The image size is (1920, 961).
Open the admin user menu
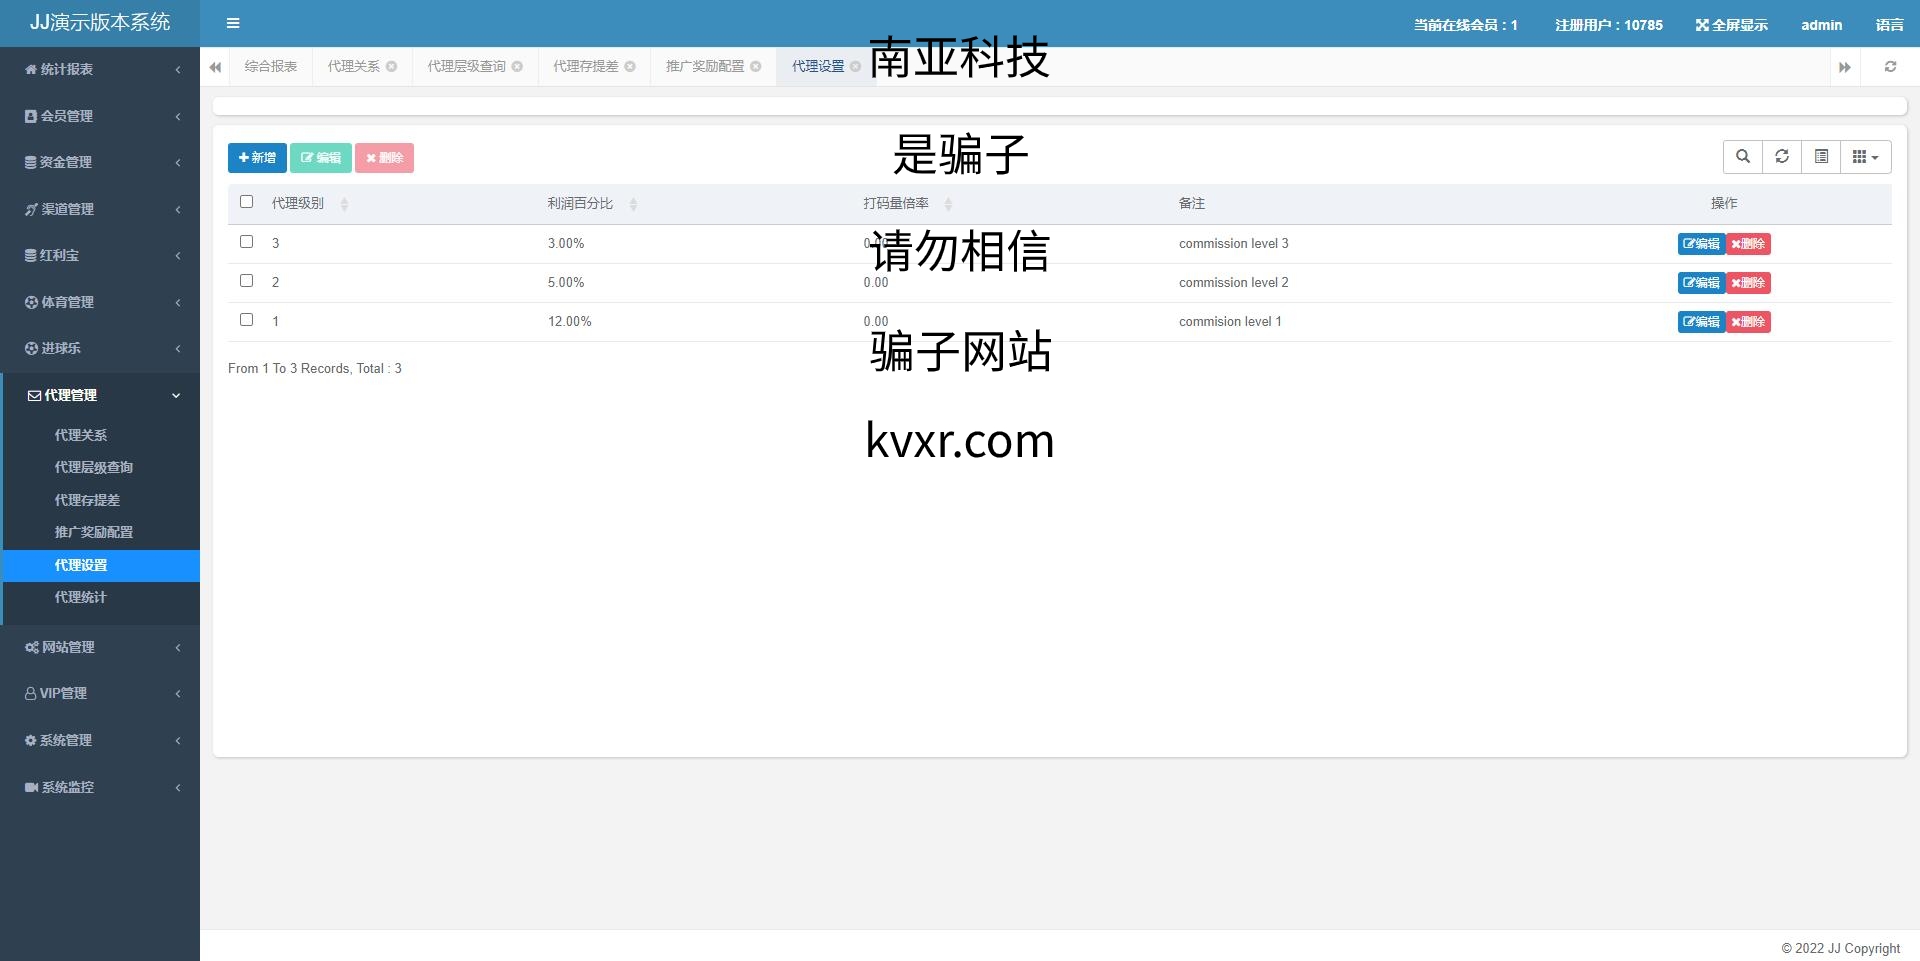tap(1821, 25)
